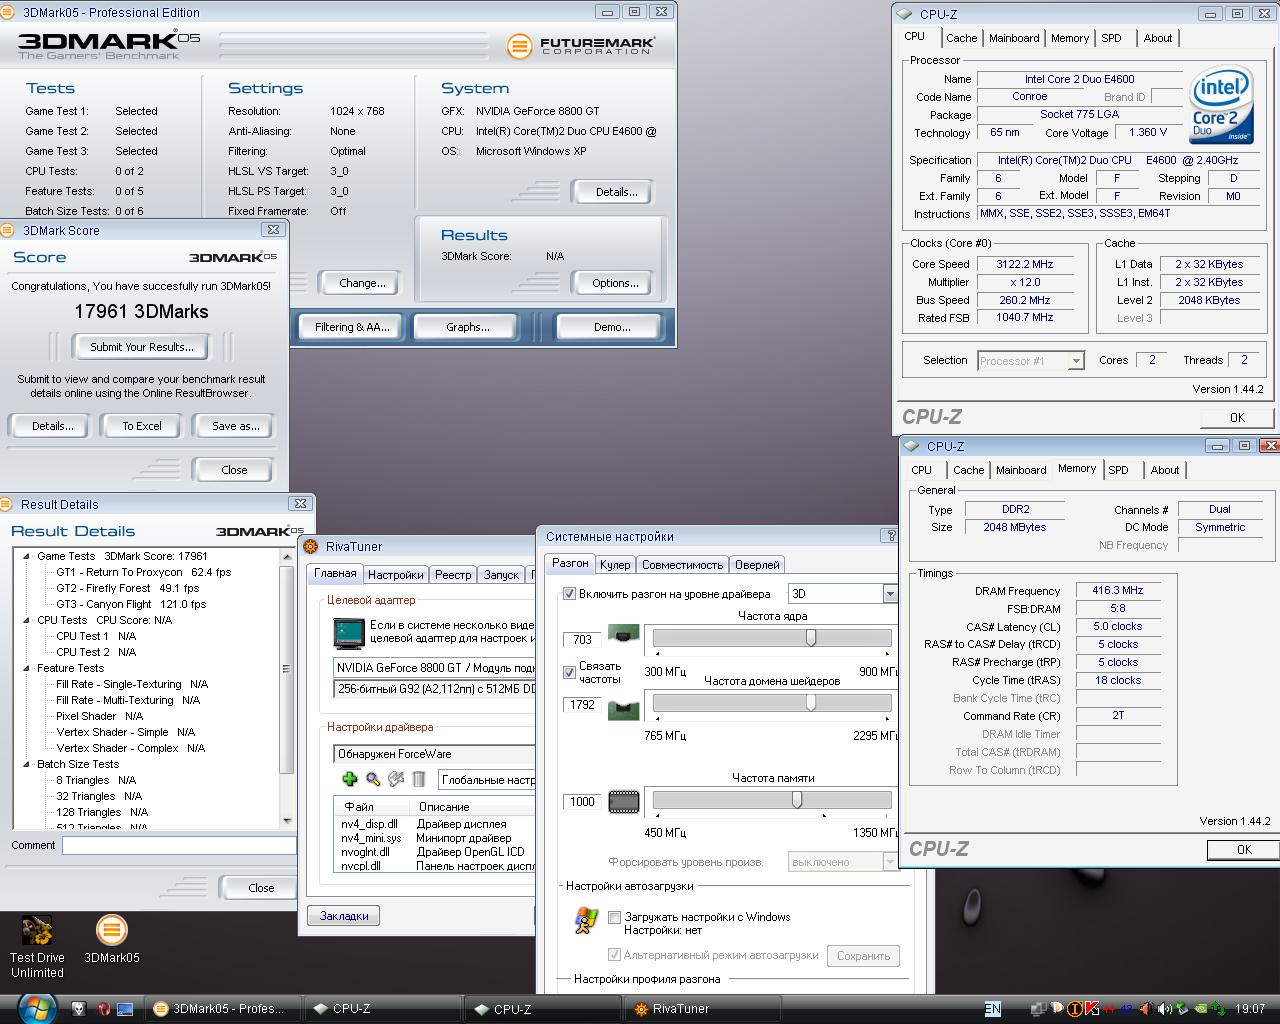
Task: Toggle driver-level overclocking checkbox
Action: click(569, 594)
